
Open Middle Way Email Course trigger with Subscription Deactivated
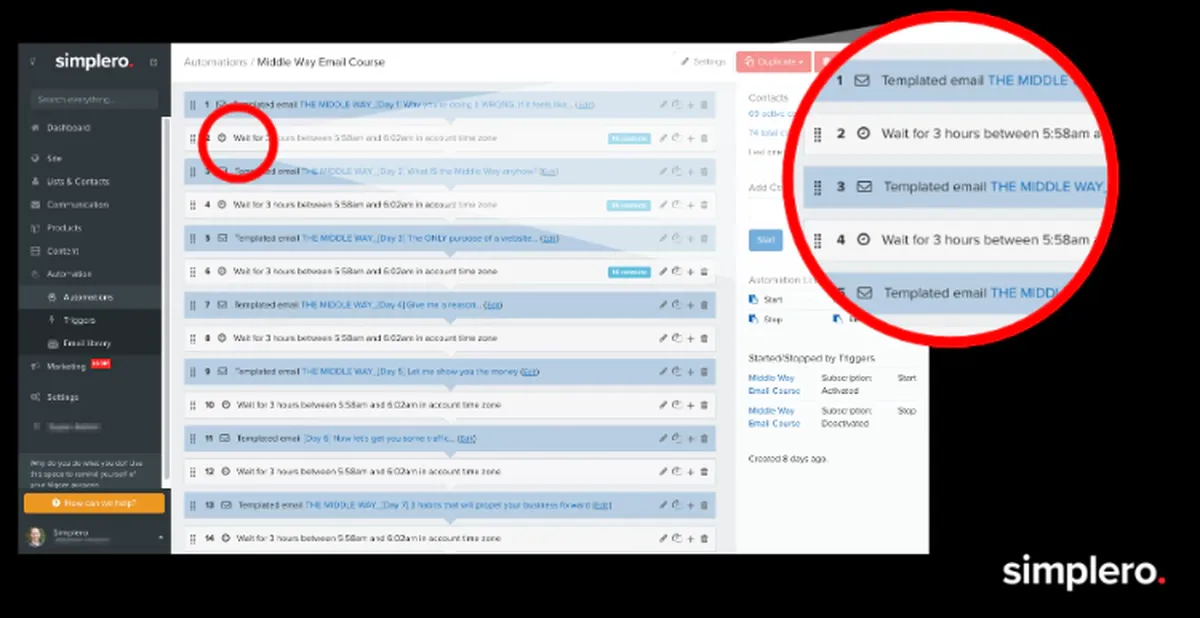(775, 417)
